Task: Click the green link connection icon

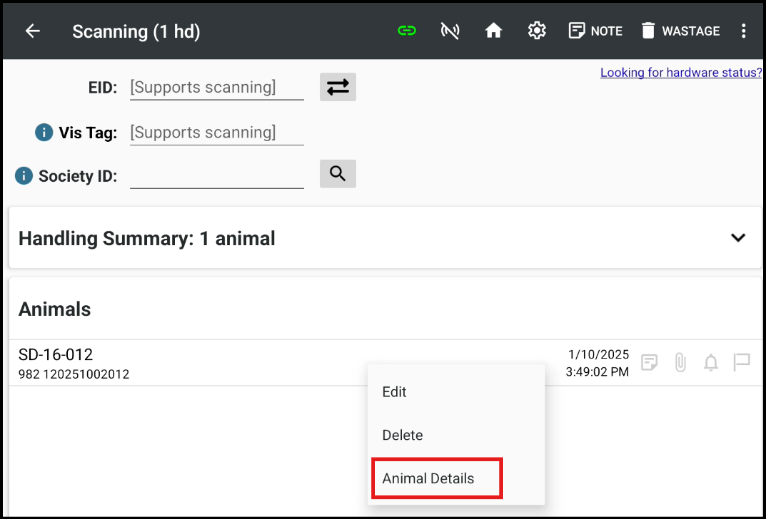Action: (406, 31)
